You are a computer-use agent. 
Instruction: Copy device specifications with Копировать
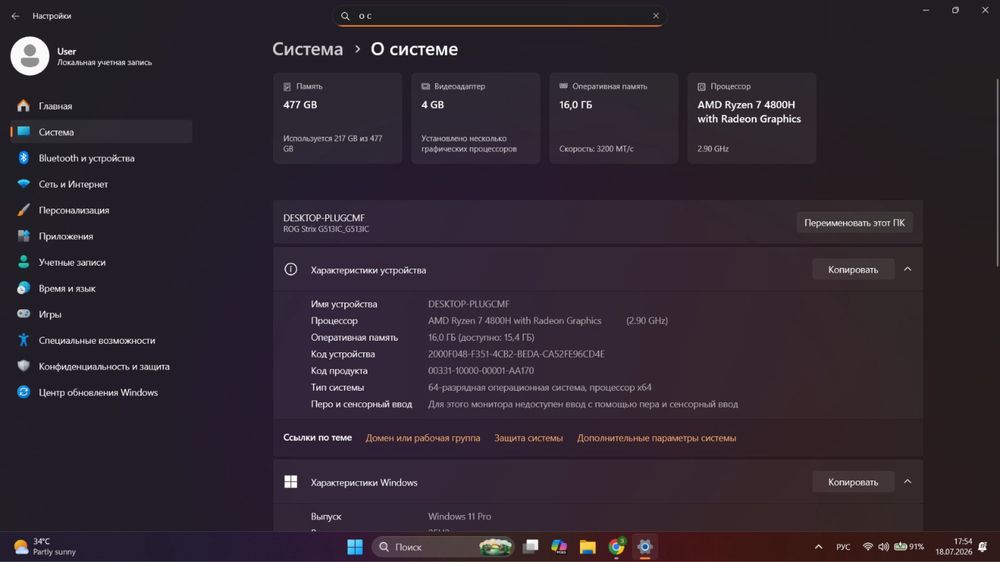tap(853, 270)
